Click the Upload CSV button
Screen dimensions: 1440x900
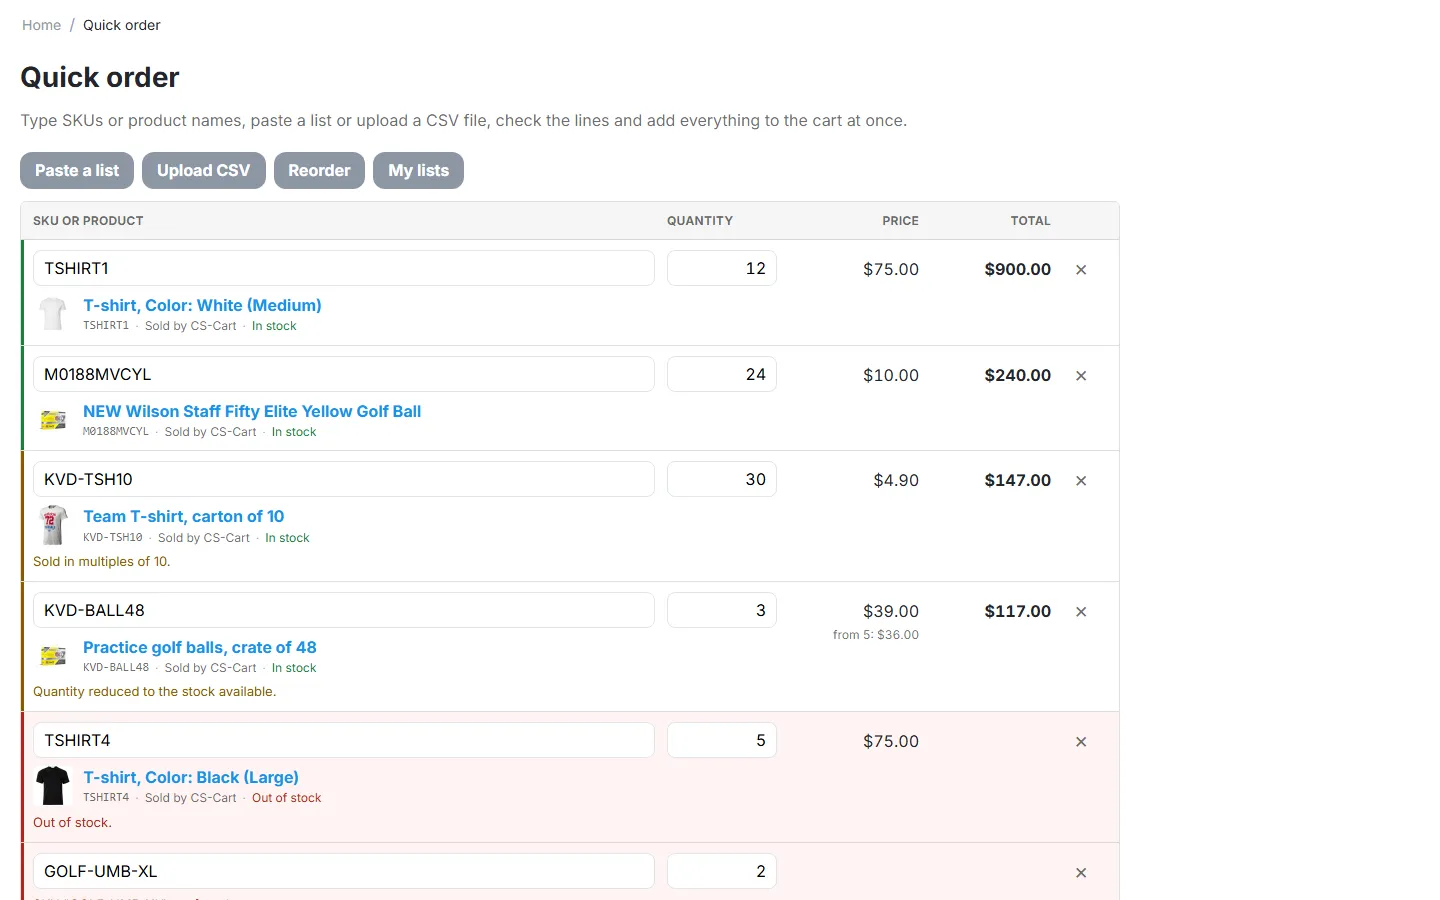click(204, 170)
